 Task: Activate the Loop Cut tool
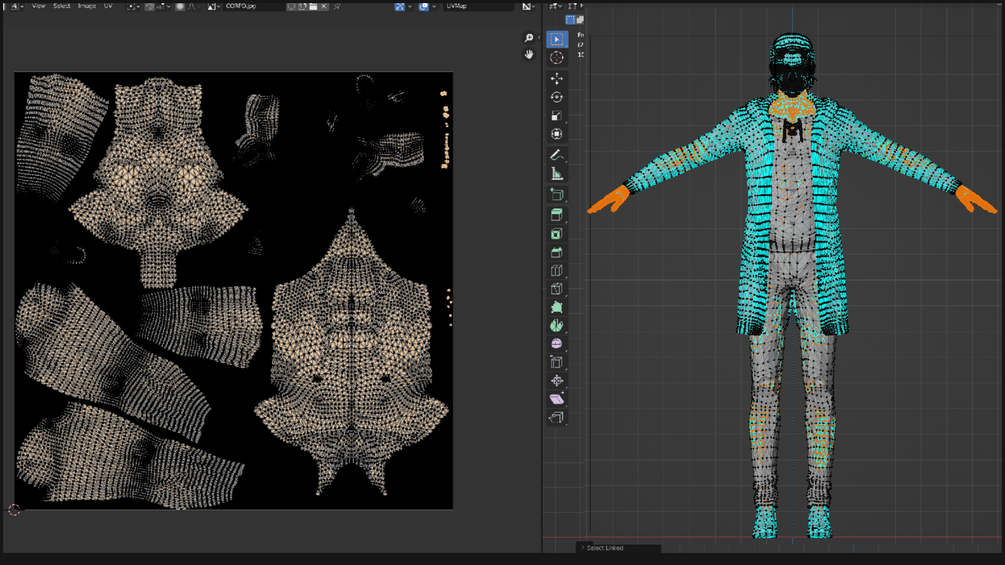point(557,270)
